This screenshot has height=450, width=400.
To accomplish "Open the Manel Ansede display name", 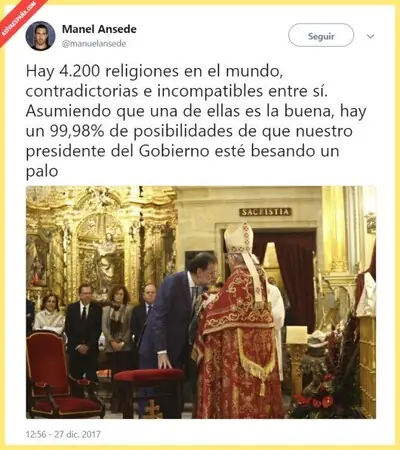I will click(x=99, y=29).
